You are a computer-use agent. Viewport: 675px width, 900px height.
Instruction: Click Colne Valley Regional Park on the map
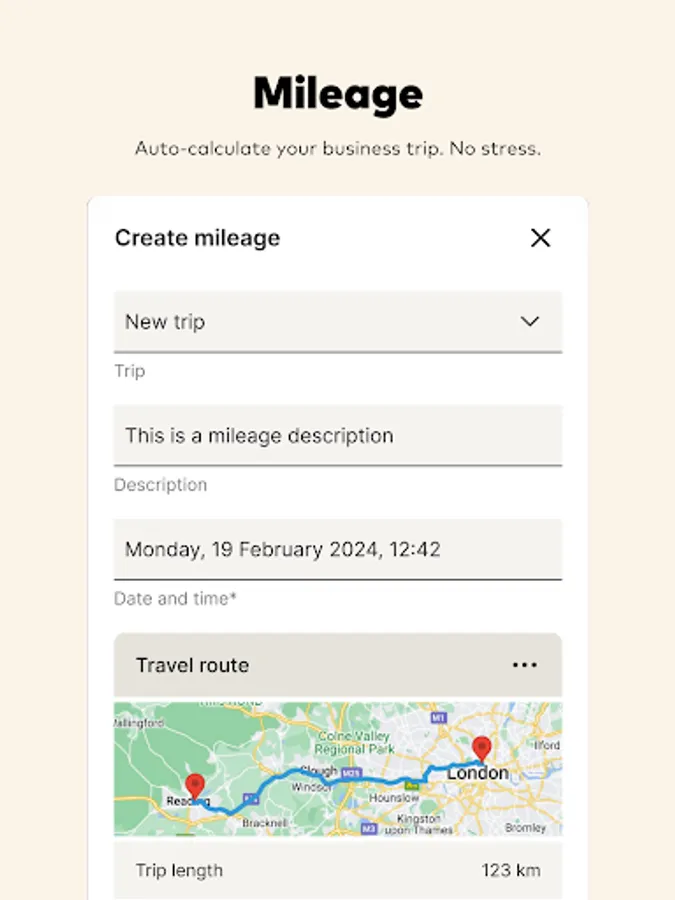click(355, 740)
